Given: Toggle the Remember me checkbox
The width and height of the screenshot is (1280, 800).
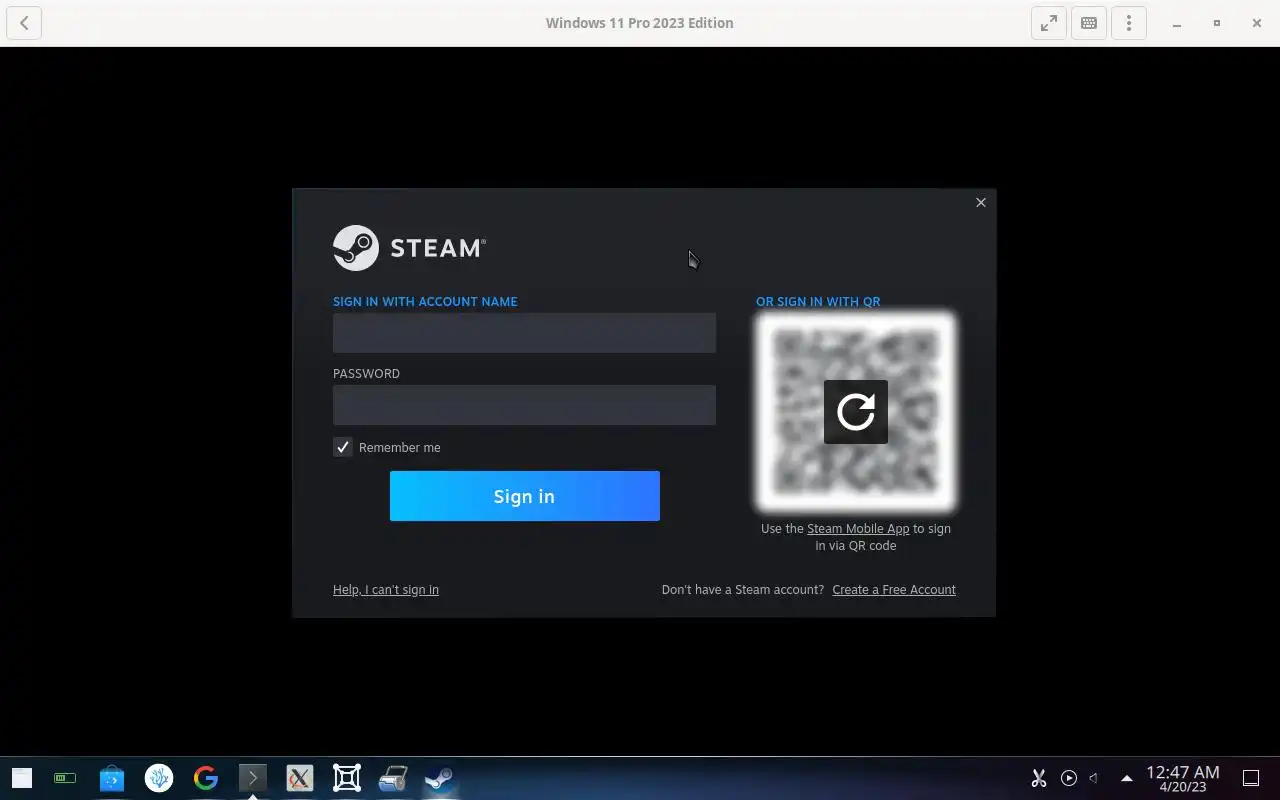Looking at the screenshot, I should coord(343,447).
